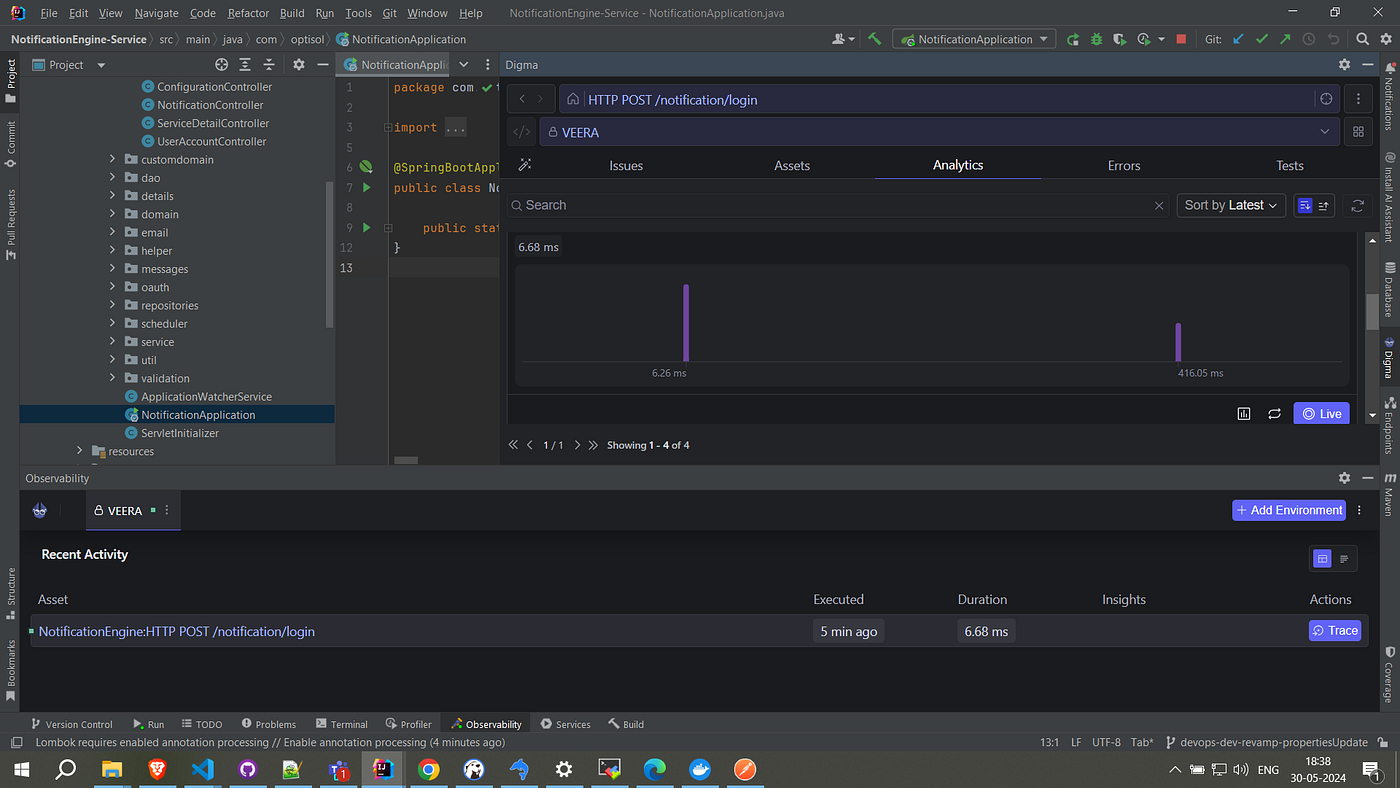Viewport: 1400px width, 788px height.
Task: Click the magic wand icon beside Issues
Action: click(524, 165)
